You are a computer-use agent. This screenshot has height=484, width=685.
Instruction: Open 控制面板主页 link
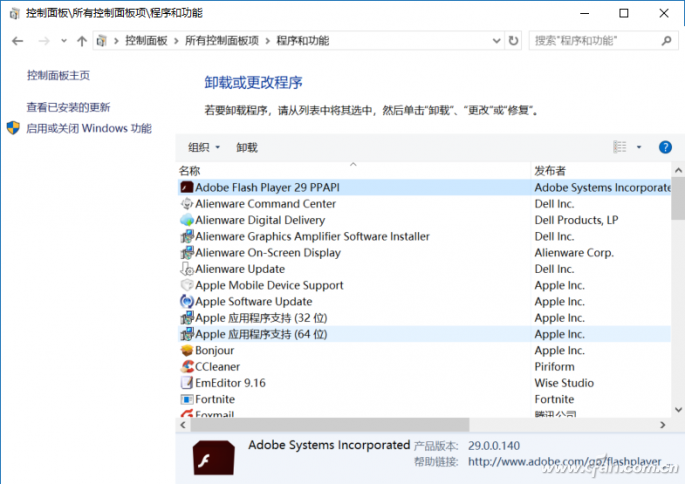tap(58, 76)
